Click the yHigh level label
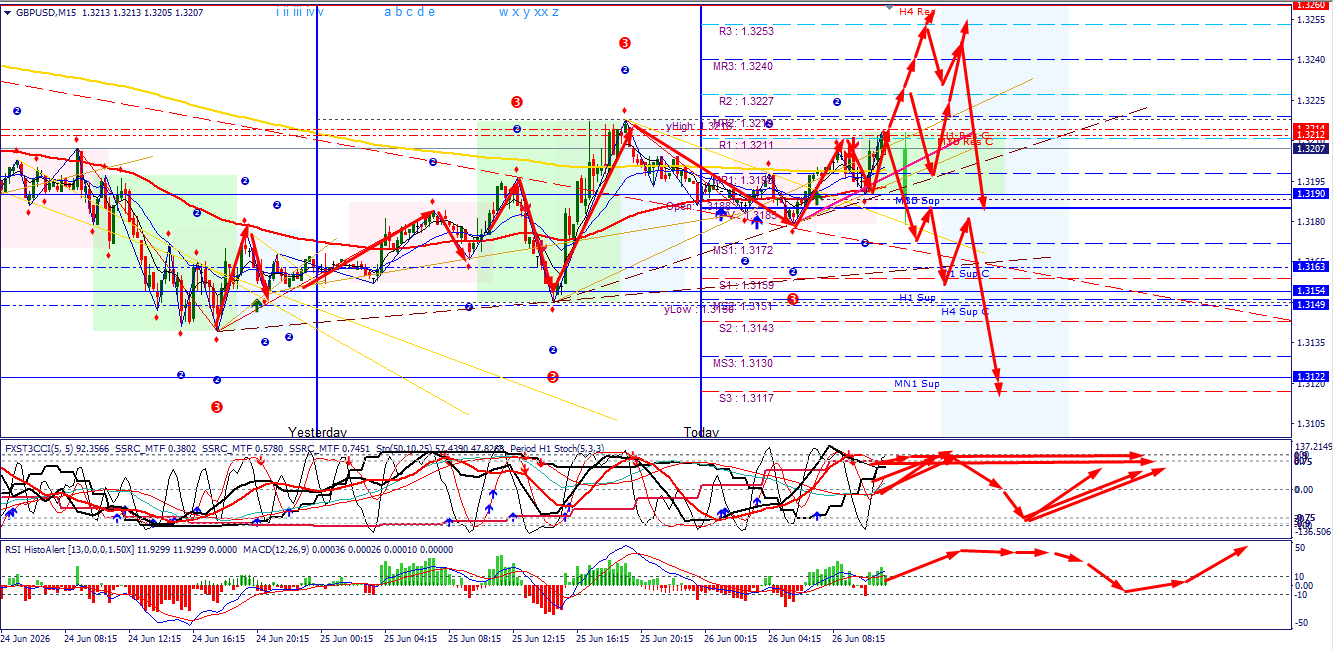Screen dimensions: 1333x650 pyautogui.click(x=697, y=126)
